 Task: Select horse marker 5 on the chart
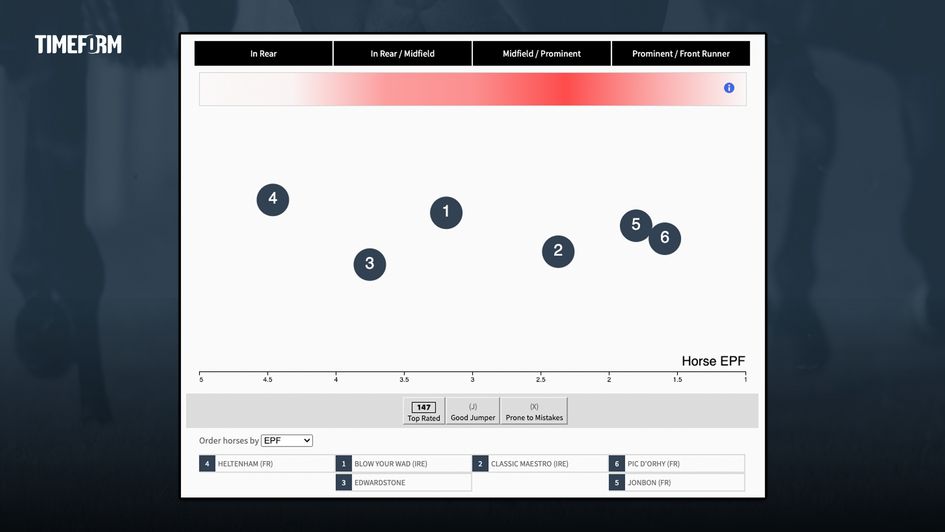(x=634, y=225)
